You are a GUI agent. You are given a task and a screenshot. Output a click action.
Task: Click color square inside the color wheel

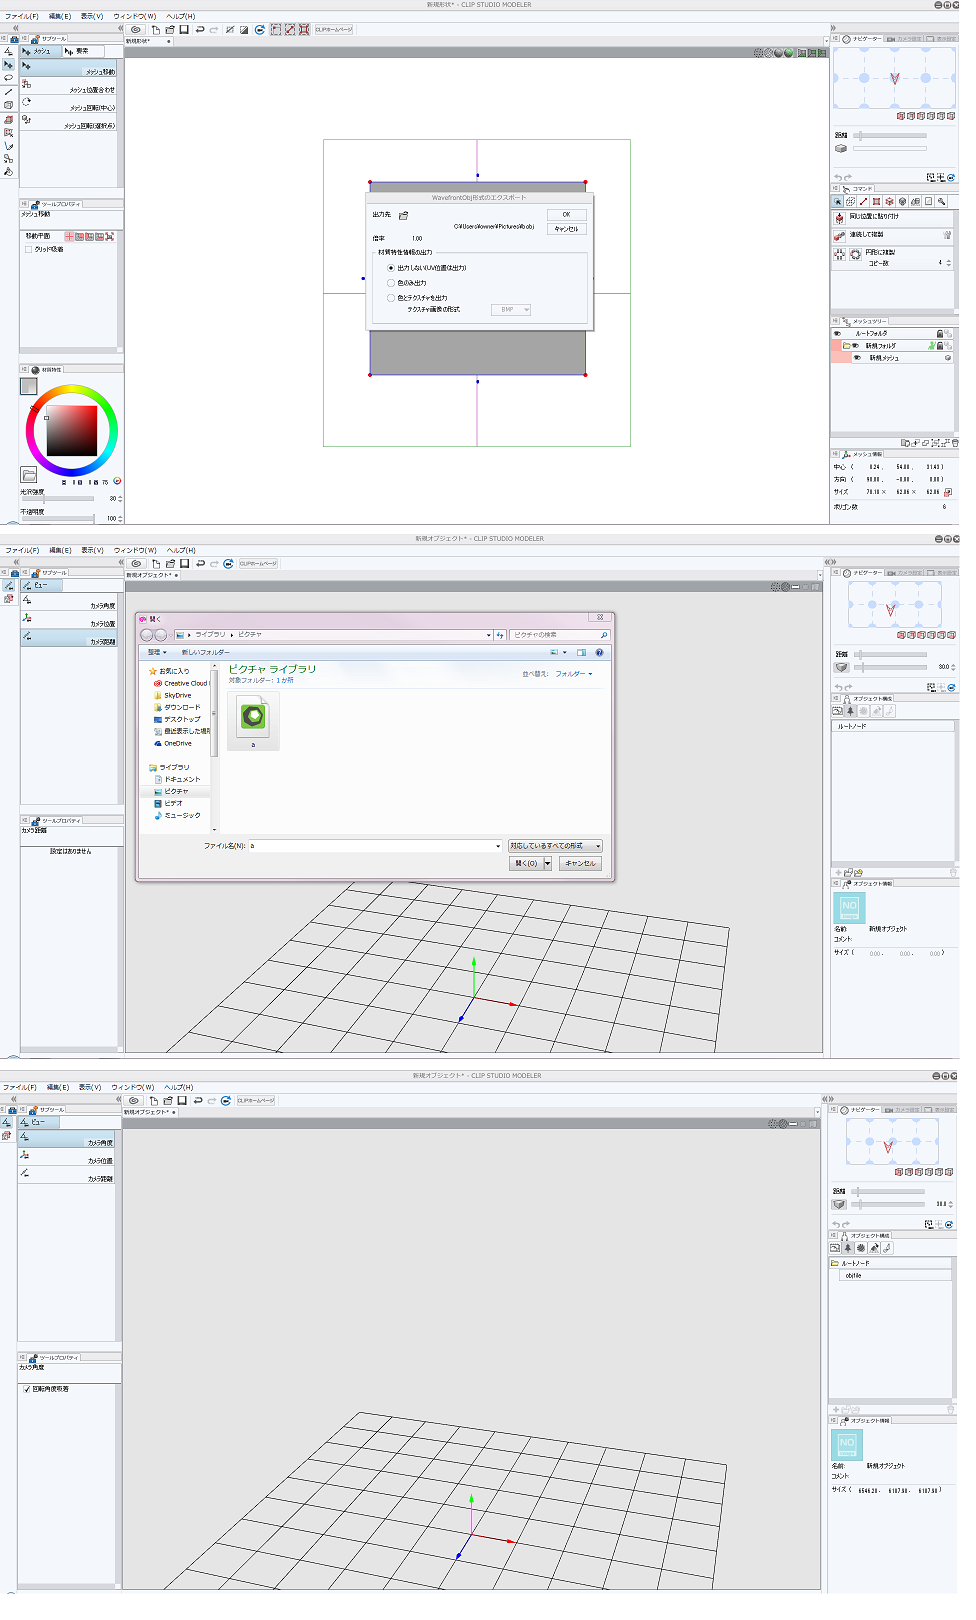[71, 431]
